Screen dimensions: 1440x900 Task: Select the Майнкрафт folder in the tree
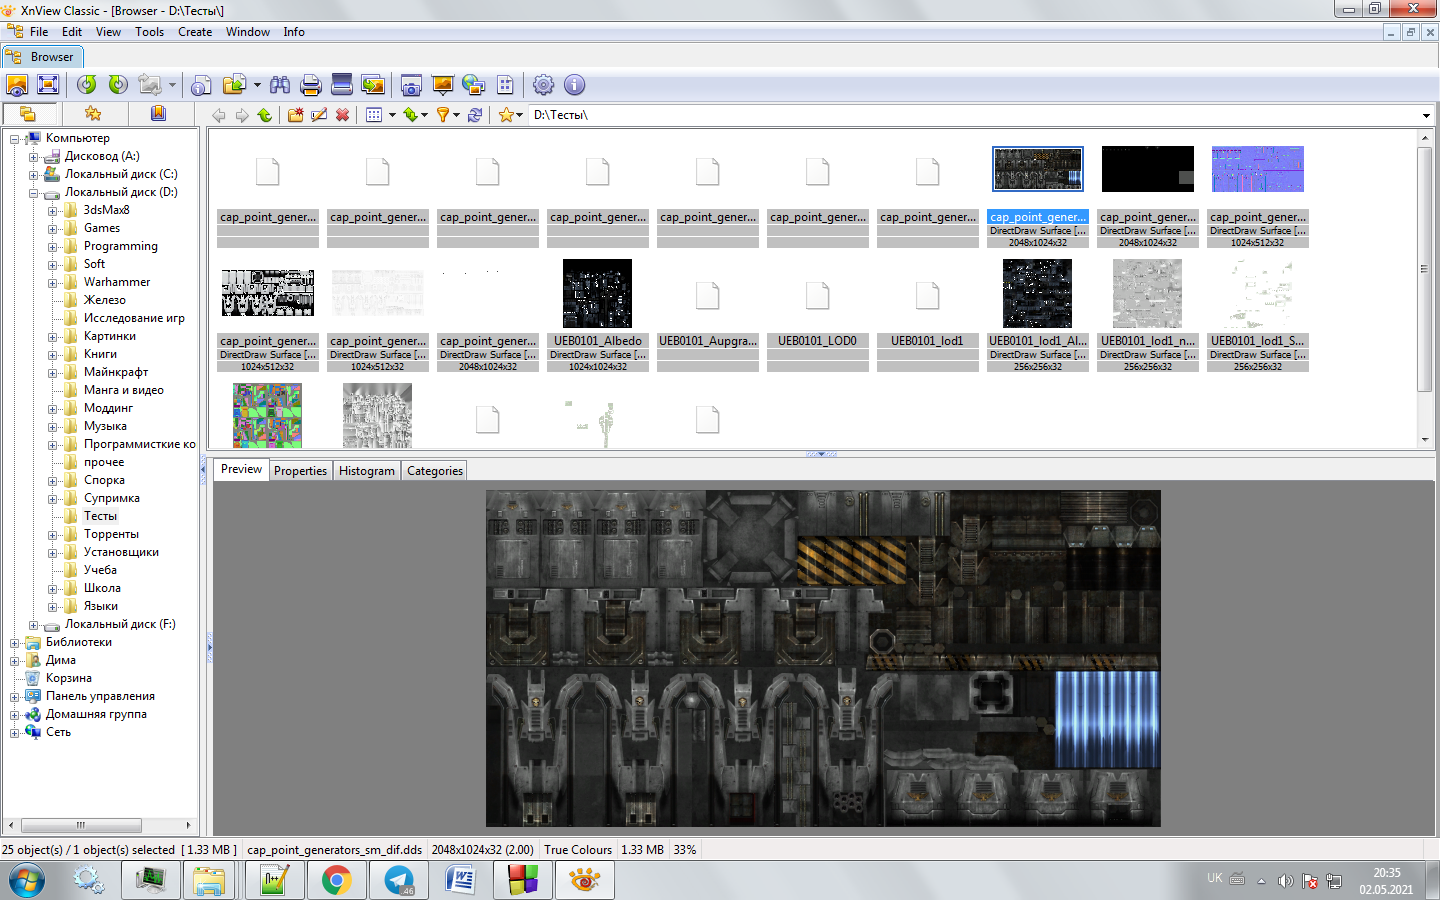pos(116,373)
